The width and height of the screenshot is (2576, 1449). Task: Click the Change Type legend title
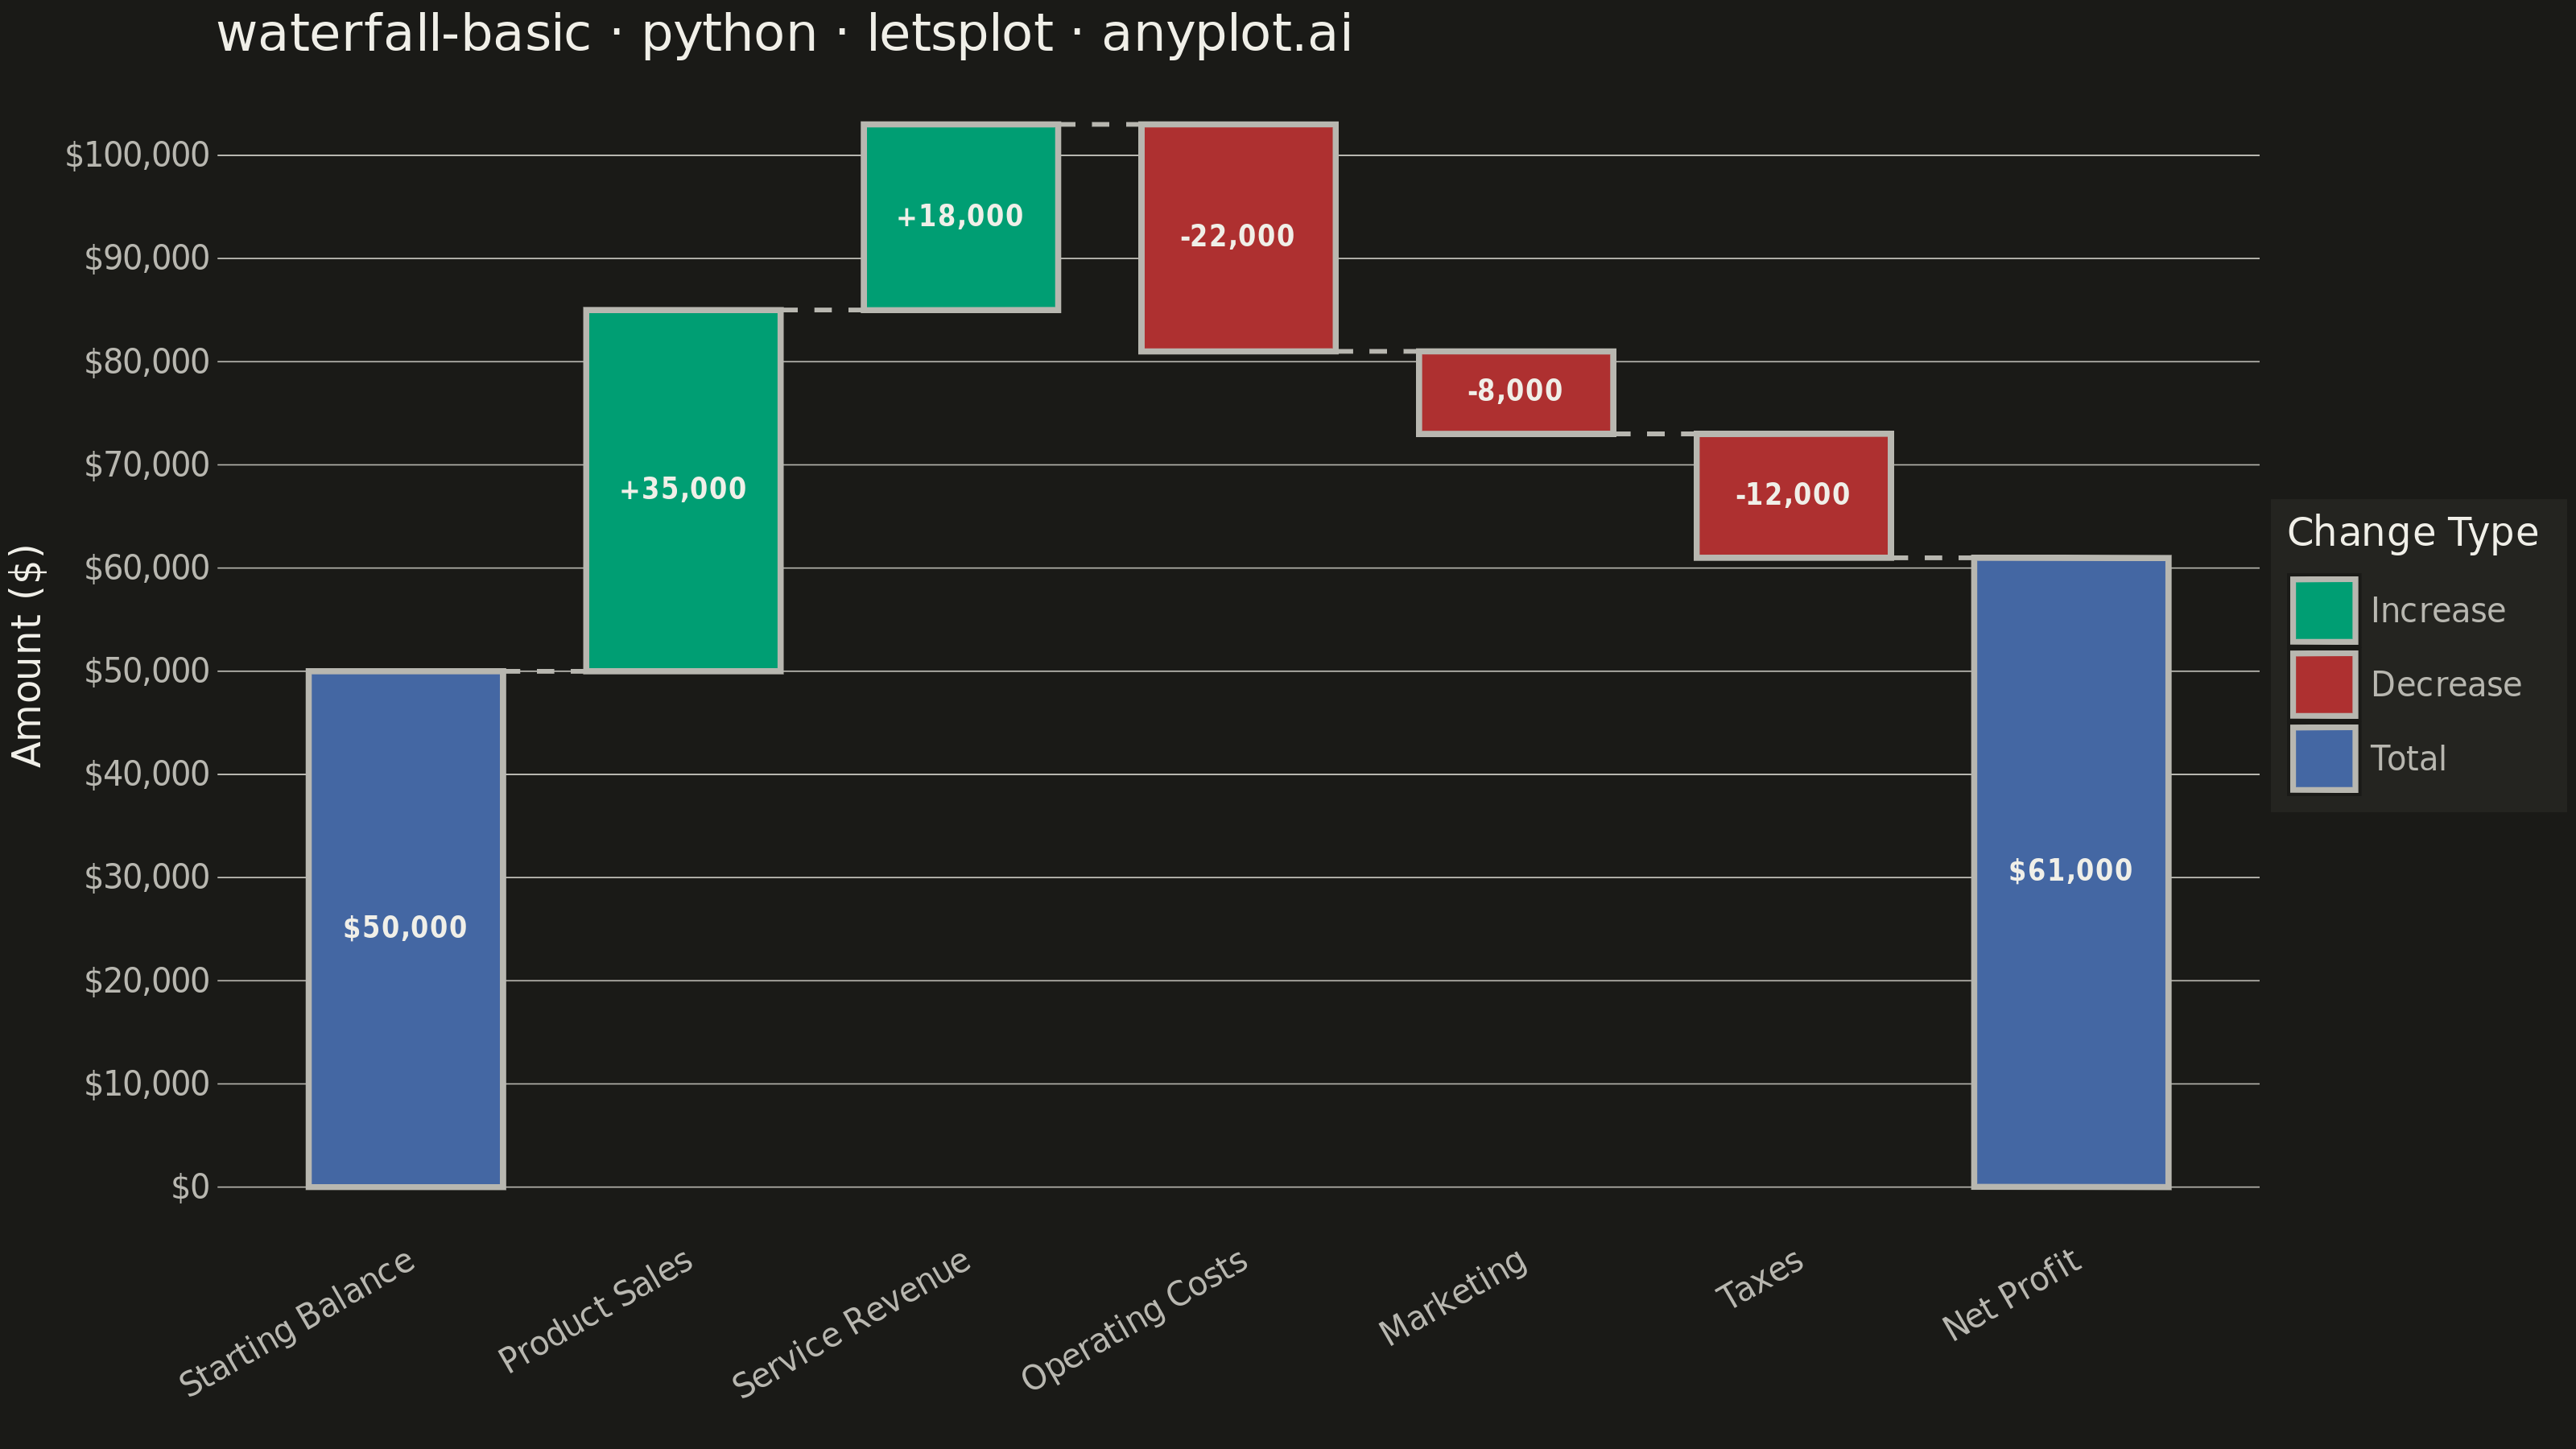click(x=2412, y=533)
